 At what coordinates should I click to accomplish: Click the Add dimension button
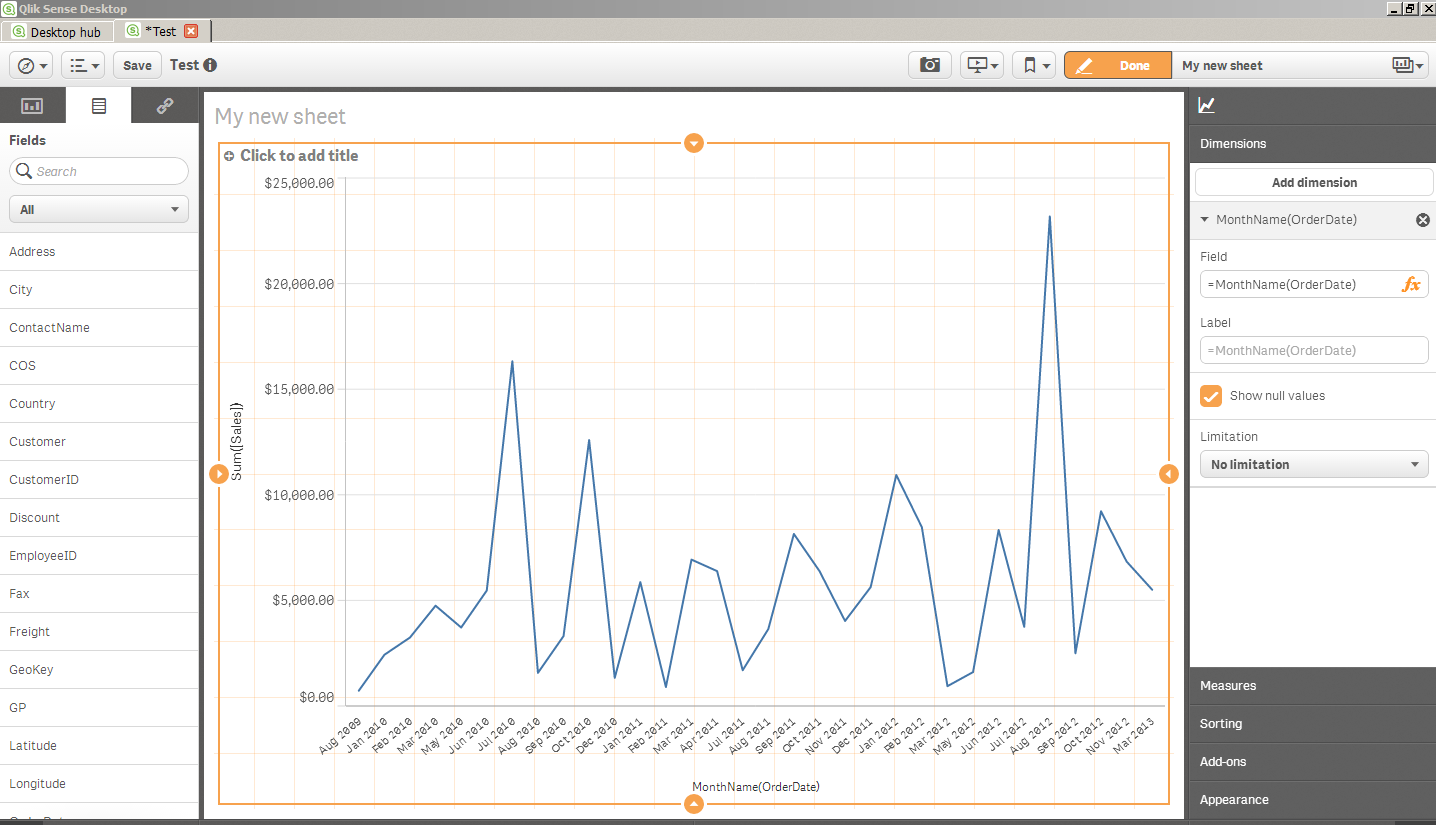tap(1314, 182)
